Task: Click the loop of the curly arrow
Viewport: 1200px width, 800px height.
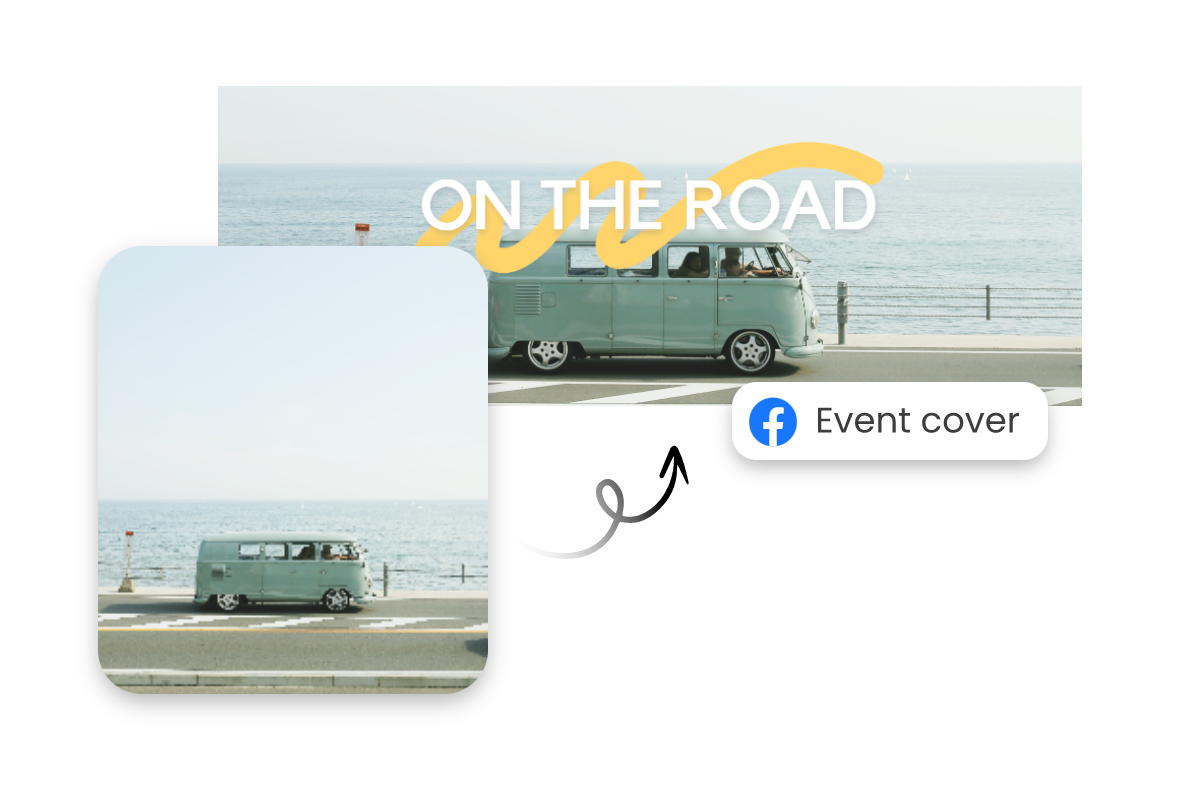Action: 610,500
